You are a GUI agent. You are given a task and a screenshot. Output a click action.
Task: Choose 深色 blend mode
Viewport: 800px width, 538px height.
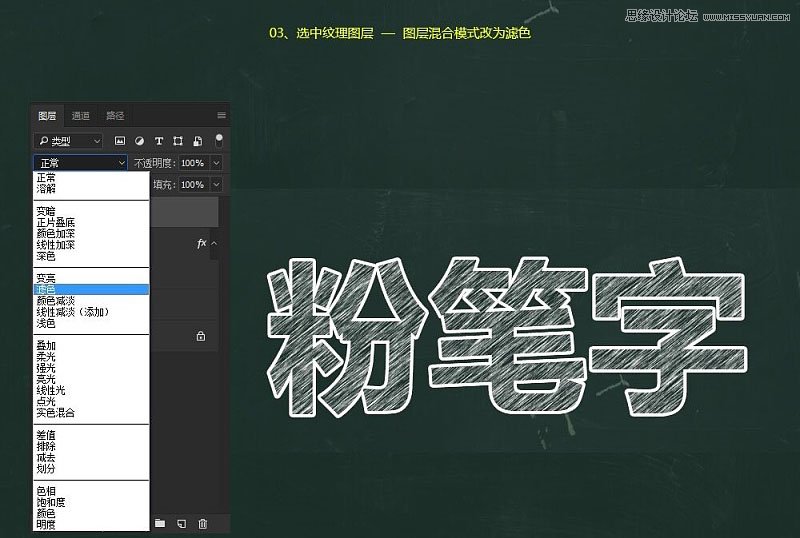pos(91,256)
